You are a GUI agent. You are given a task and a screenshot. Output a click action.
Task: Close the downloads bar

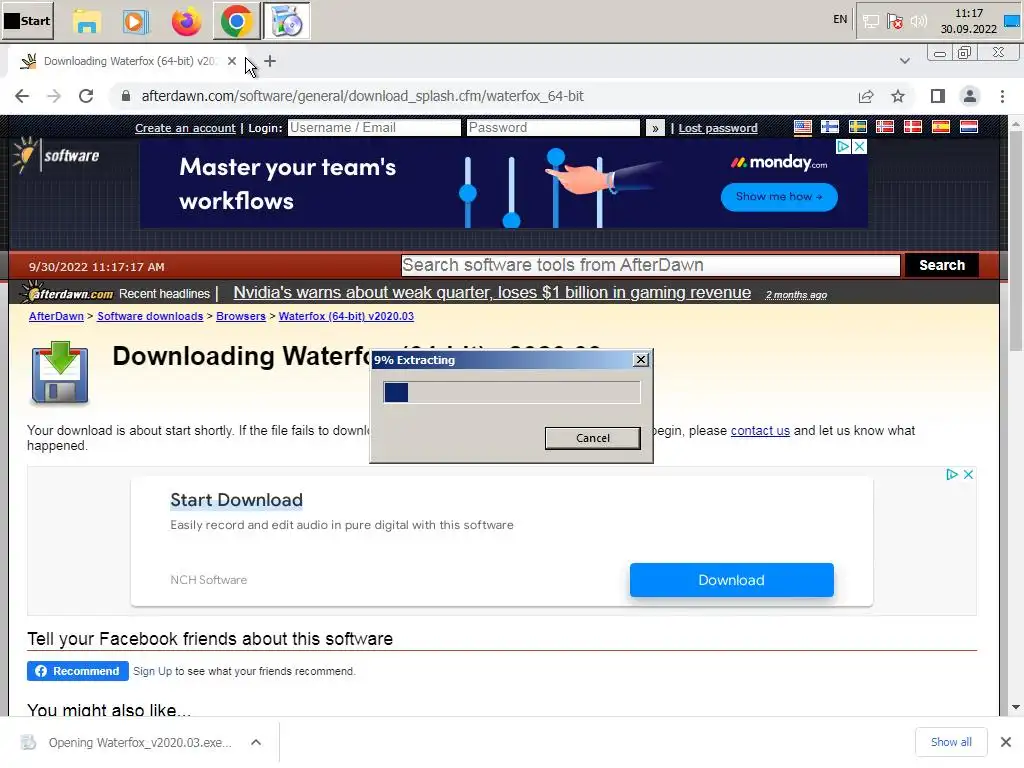pyautogui.click(x=1006, y=743)
